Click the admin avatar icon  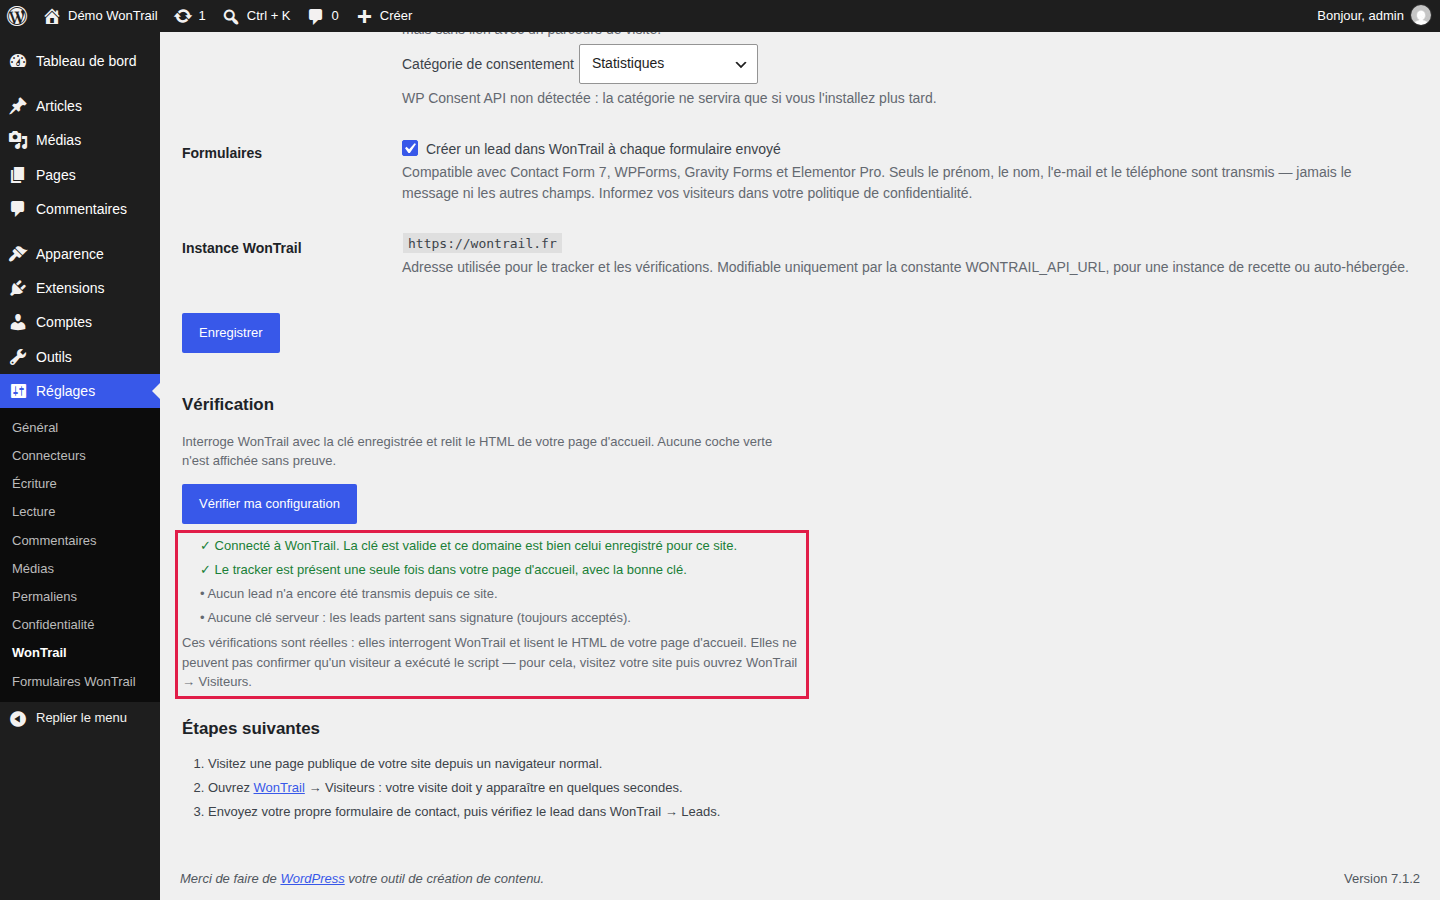click(x=1421, y=16)
